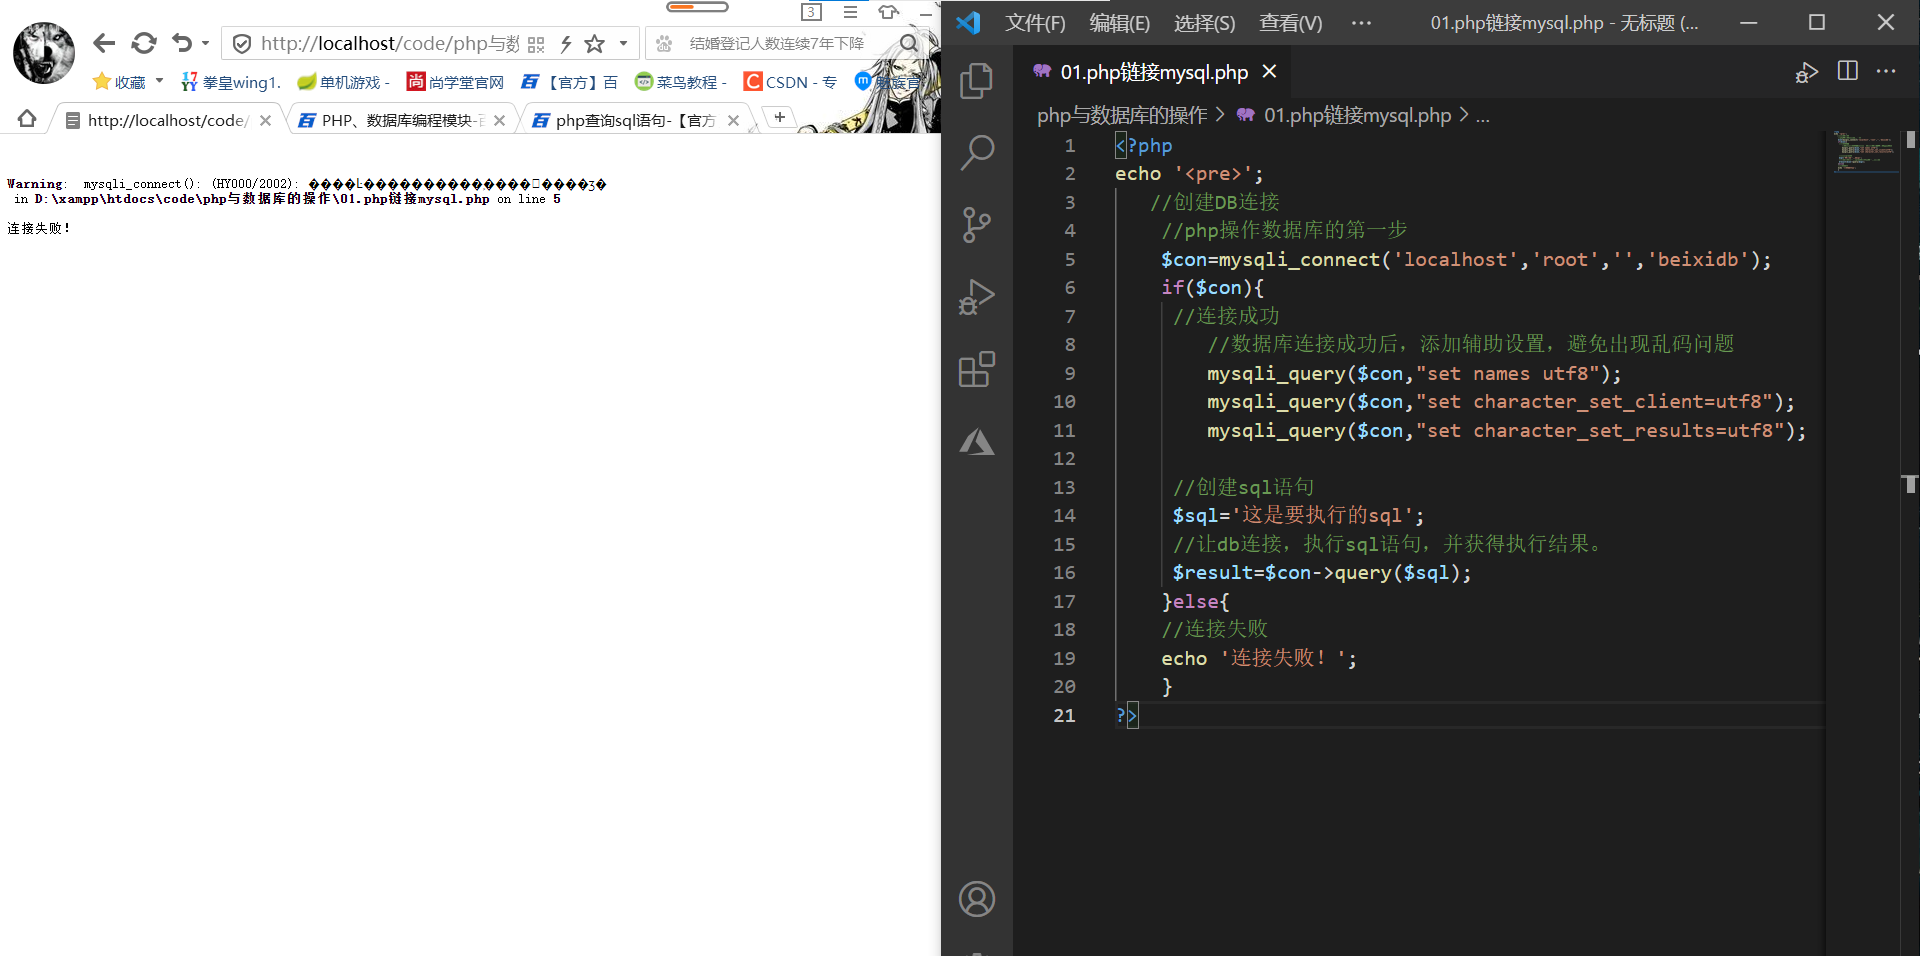This screenshot has width=1920, height=956.
Task: Close the PHP、数据库编程模块 tab
Action: point(499,120)
